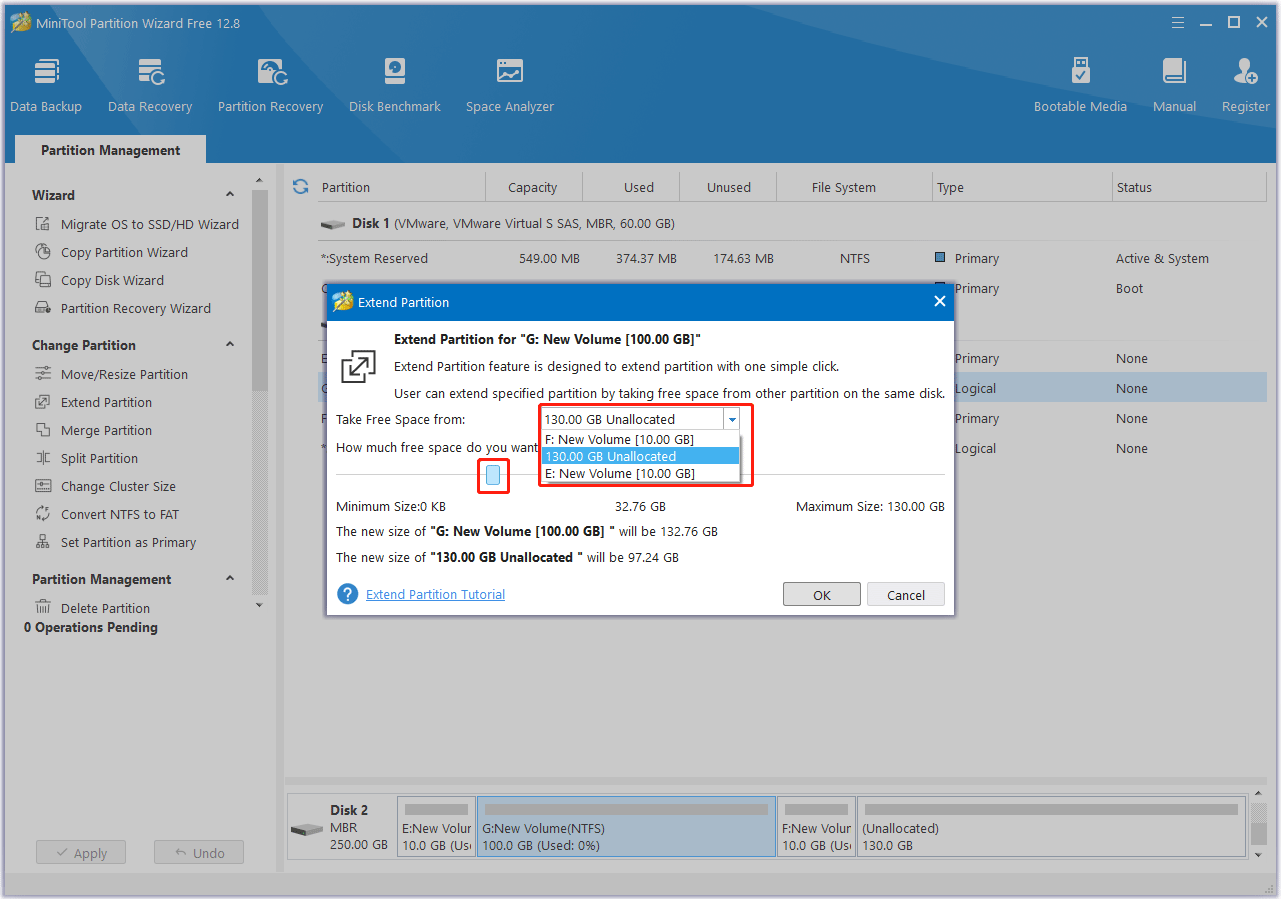Click the Type column header
The height and width of the screenshot is (899, 1281).
pos(1022,187)
